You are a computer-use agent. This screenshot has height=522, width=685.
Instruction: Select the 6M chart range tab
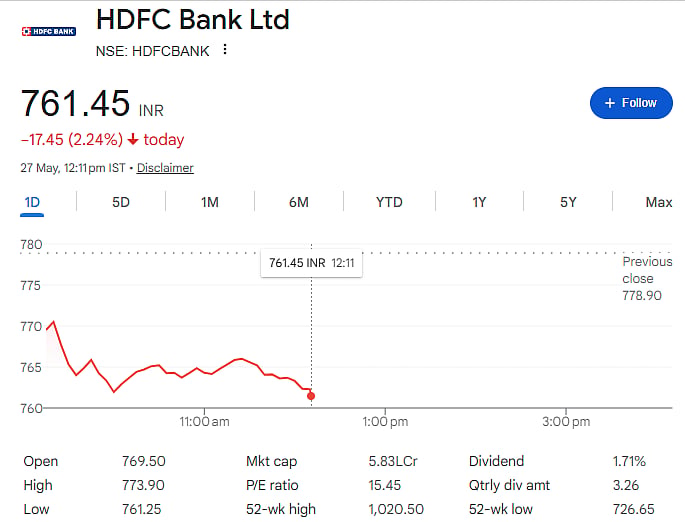click(299, 202)
